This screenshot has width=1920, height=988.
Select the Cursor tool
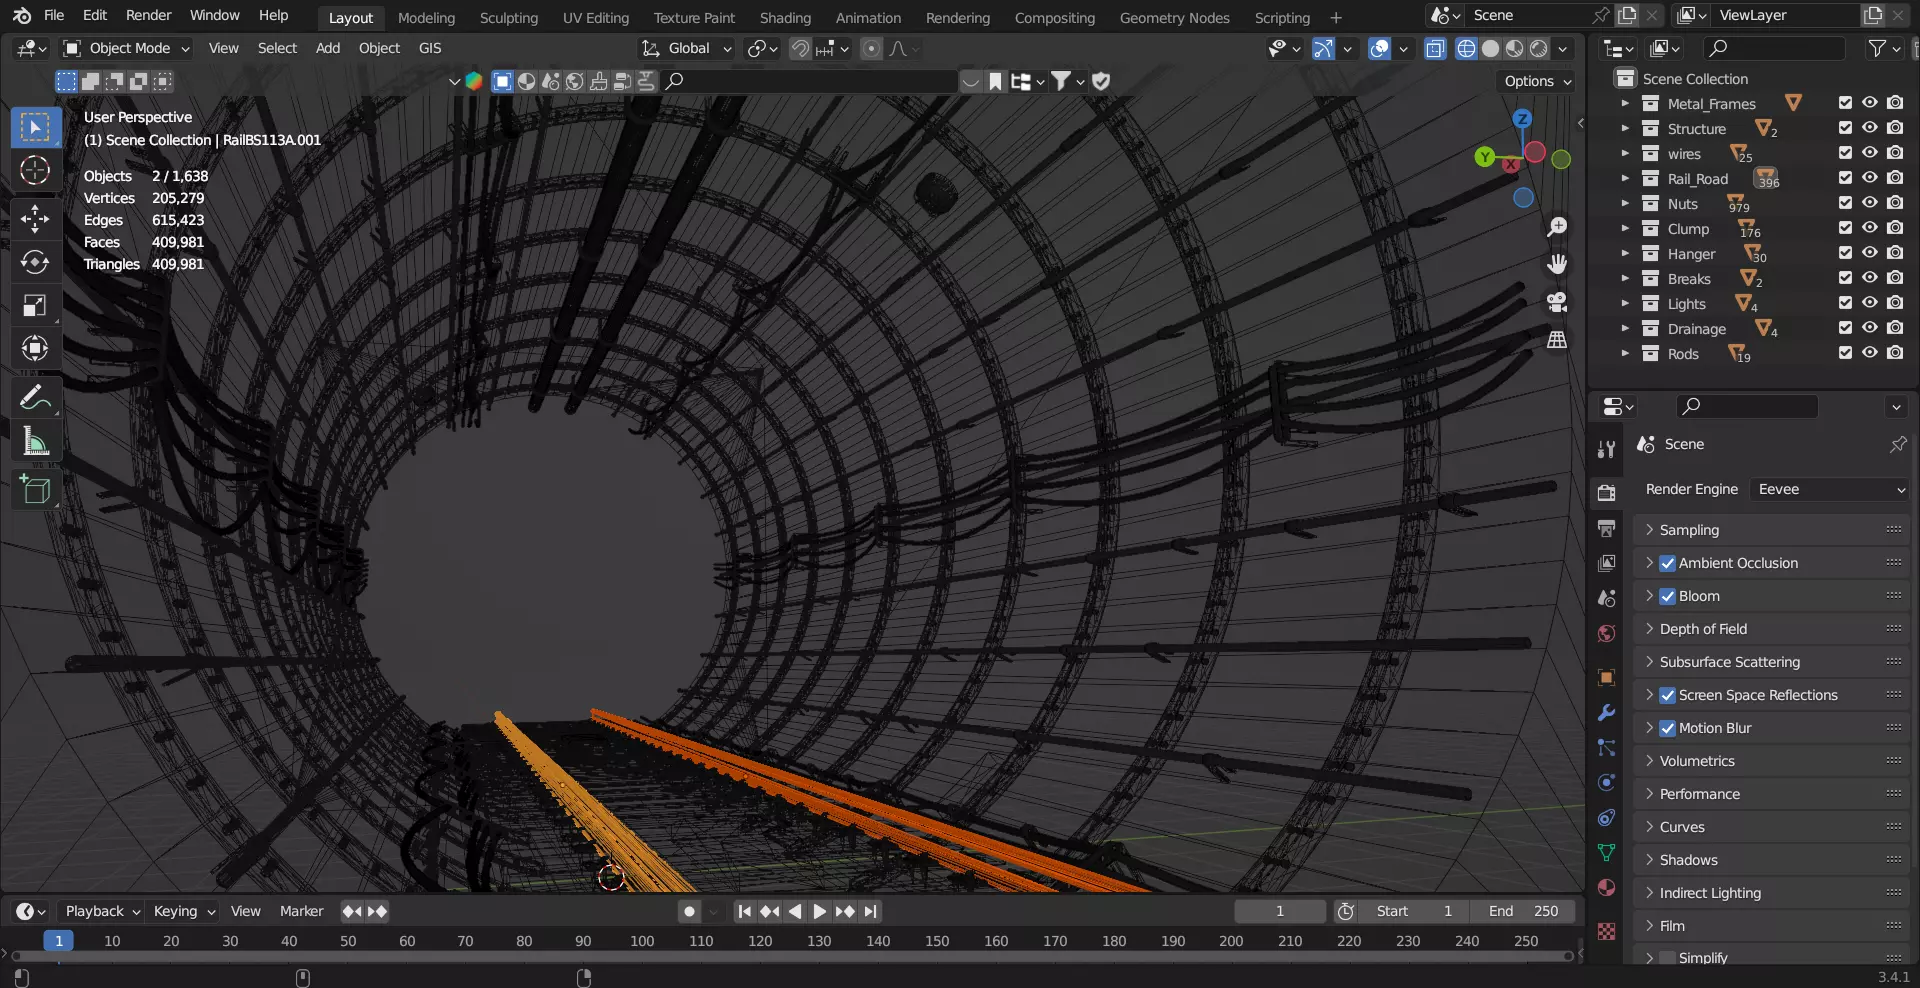click(x=35, y=171)
